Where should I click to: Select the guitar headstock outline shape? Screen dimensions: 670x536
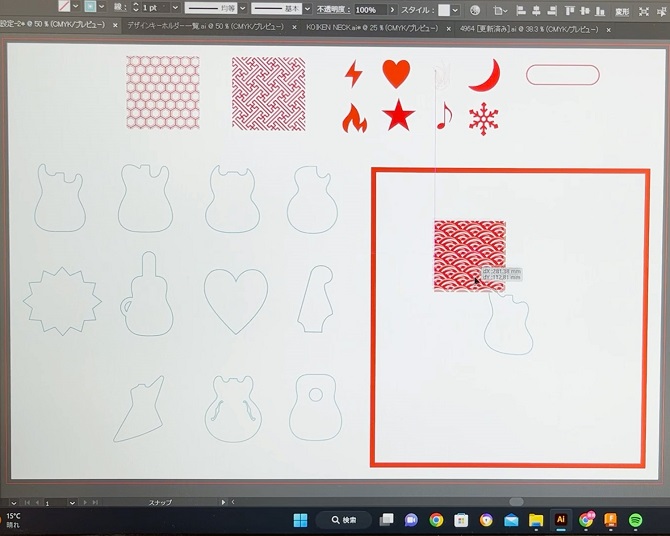pos(315,299)
